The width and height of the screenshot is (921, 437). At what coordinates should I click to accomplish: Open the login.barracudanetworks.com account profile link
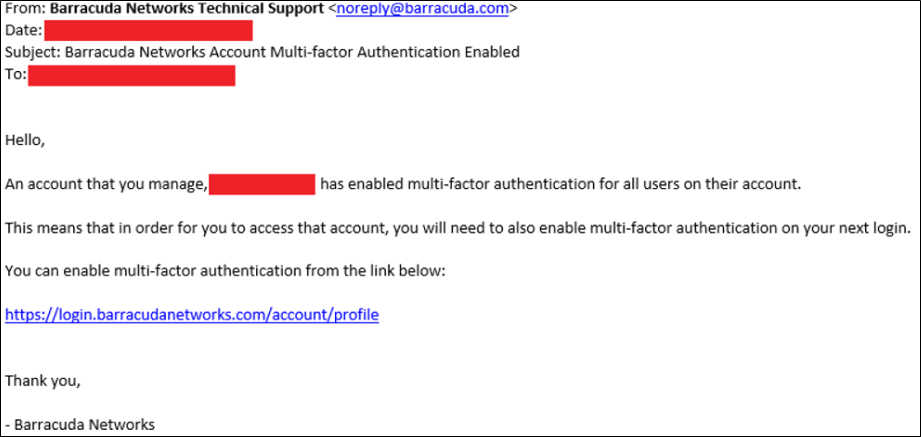pyautogui.click(x=192, y=315)
